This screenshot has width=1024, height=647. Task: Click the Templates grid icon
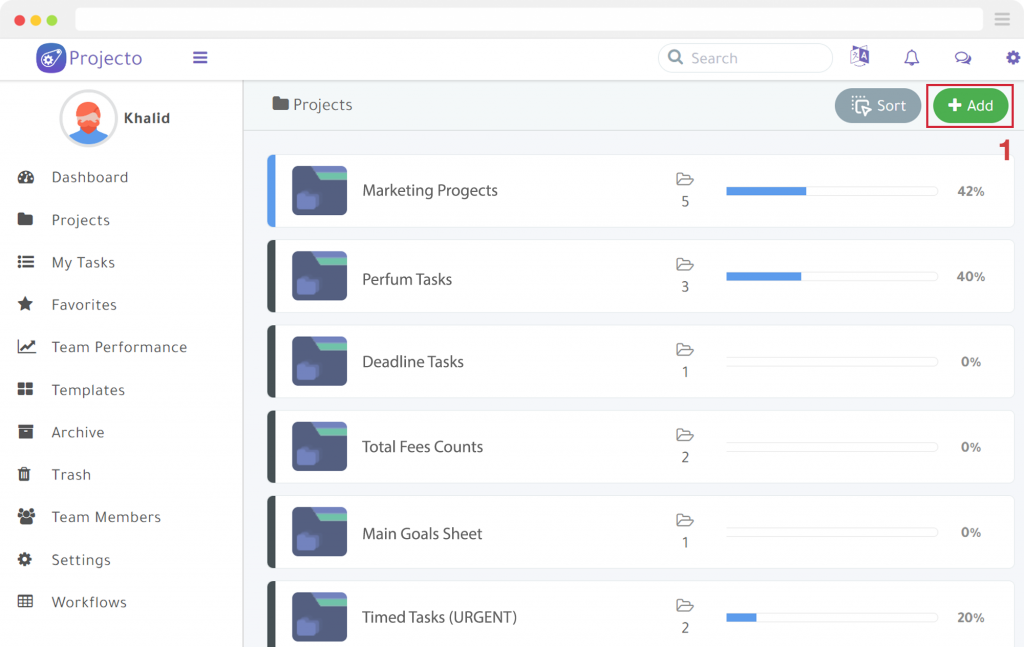25,389
